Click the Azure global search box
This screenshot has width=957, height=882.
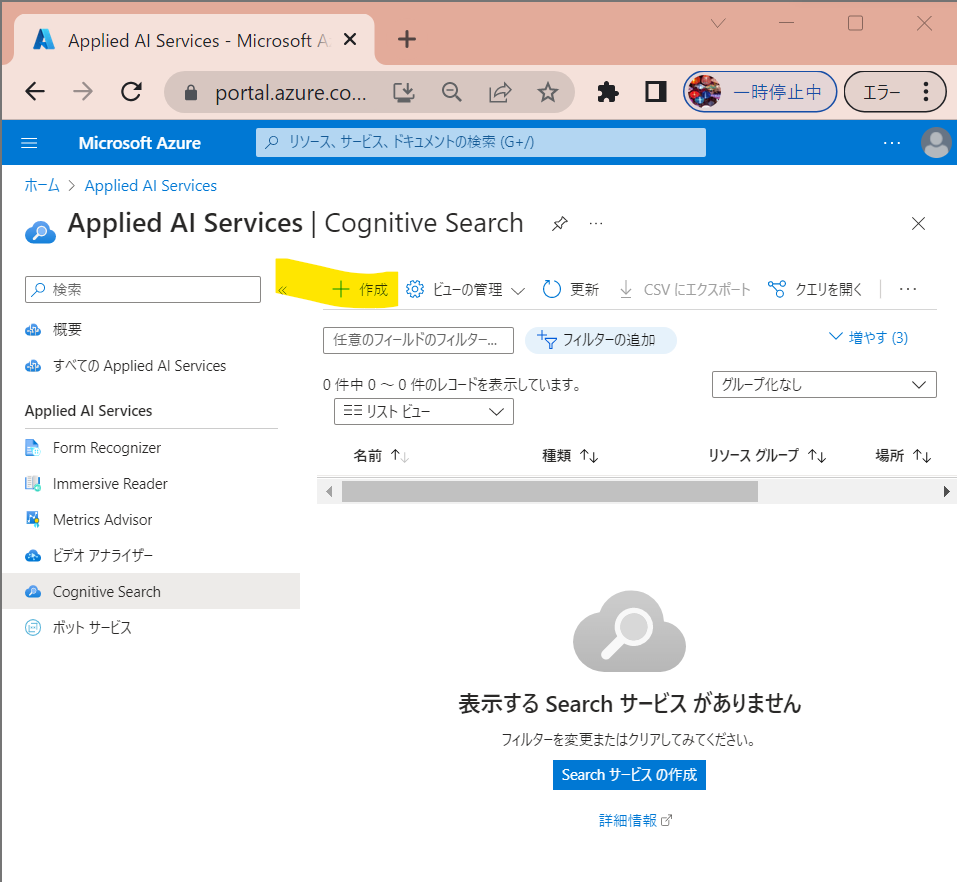click(x=480, y=142)
